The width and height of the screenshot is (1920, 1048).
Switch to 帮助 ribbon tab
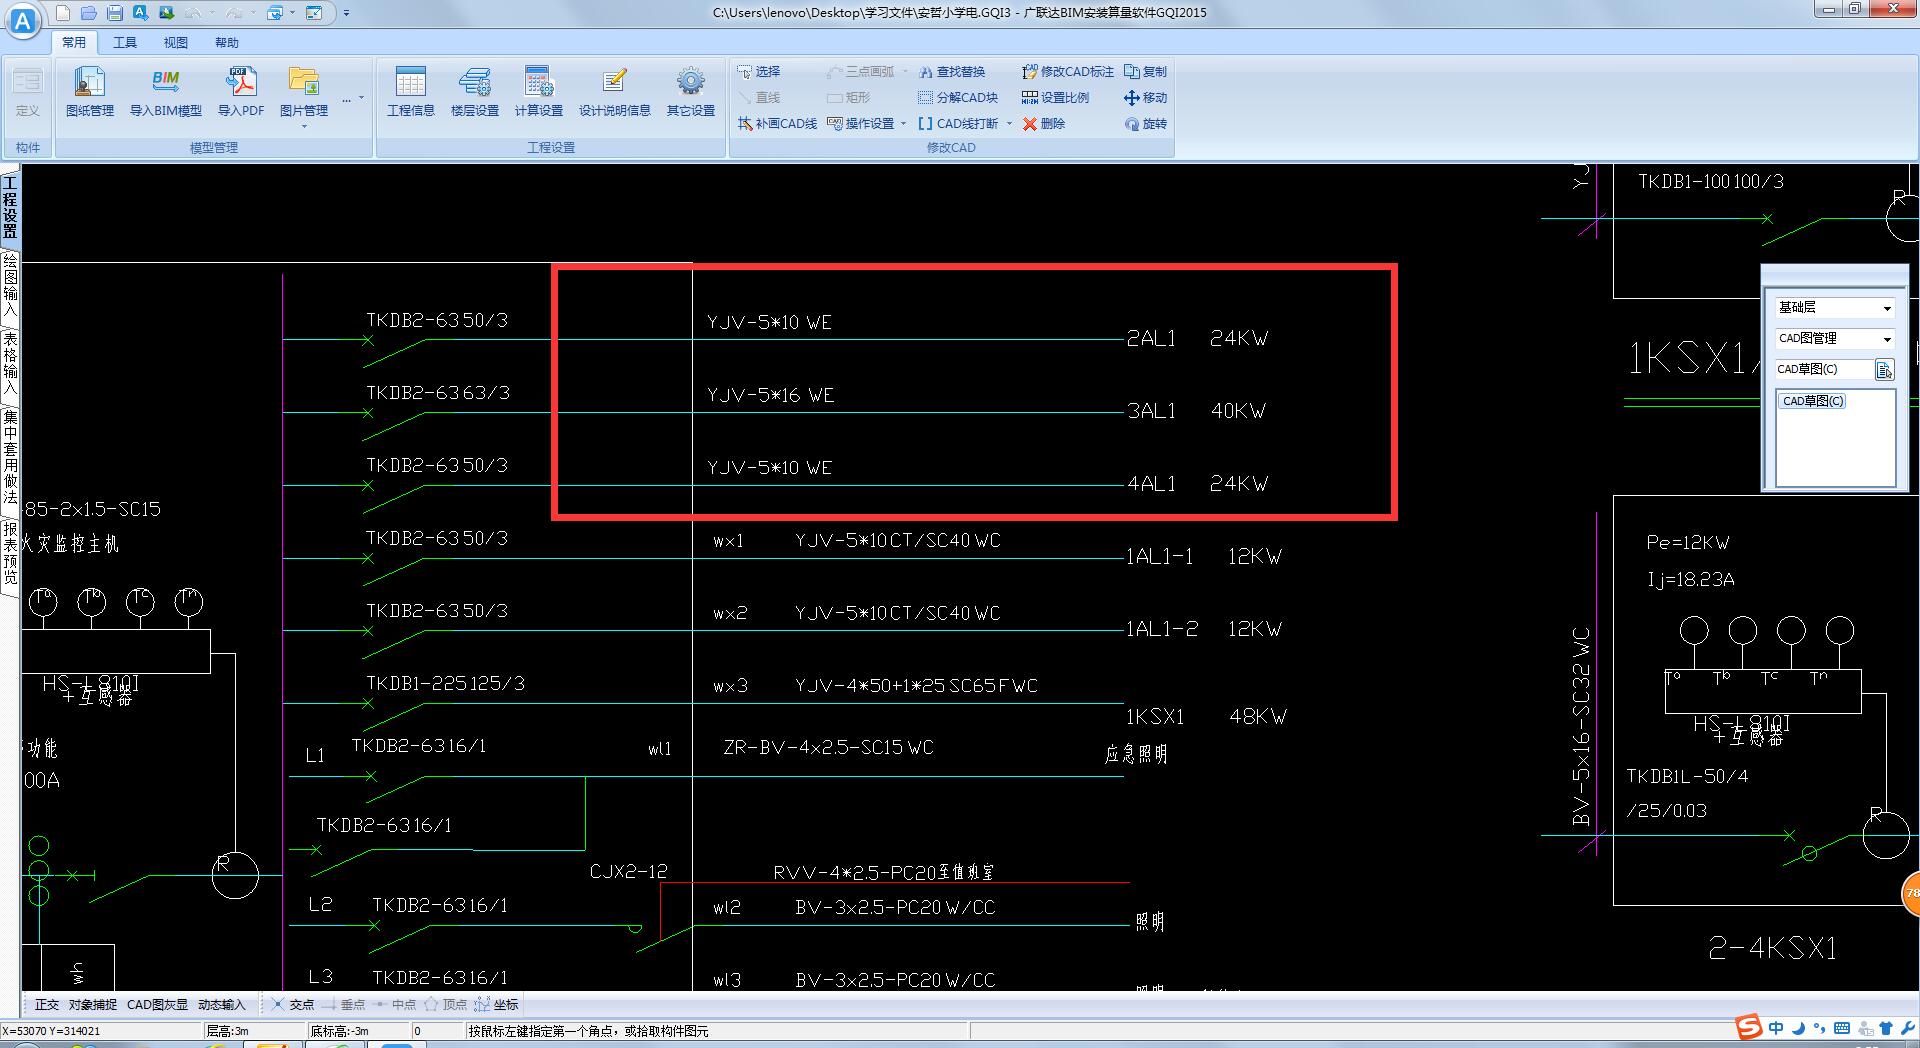[x=227, y=43]
